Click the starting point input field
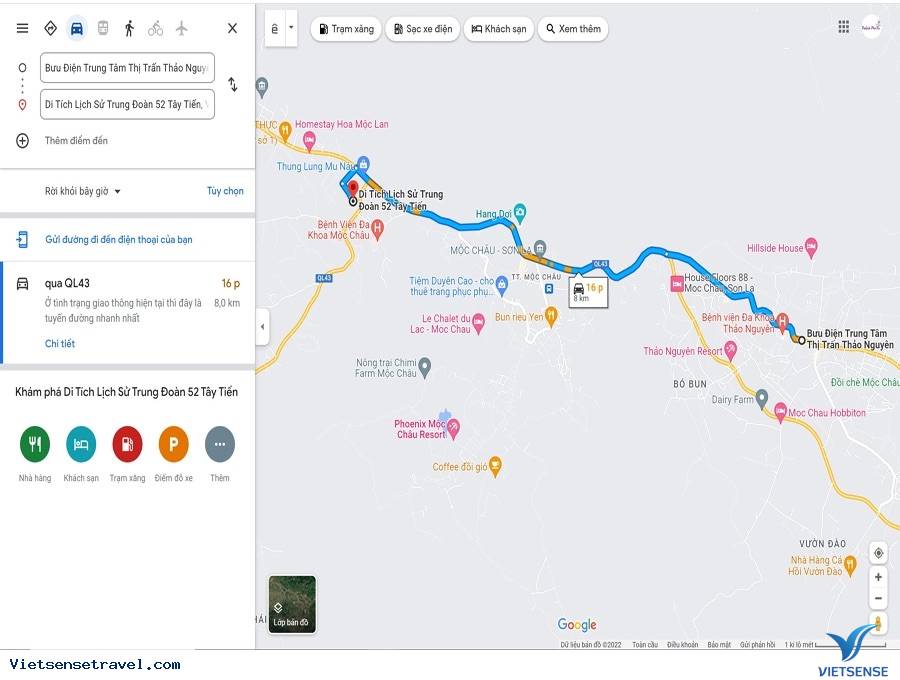The width and height of the screenshot is (900, 680). pos(127,68)
